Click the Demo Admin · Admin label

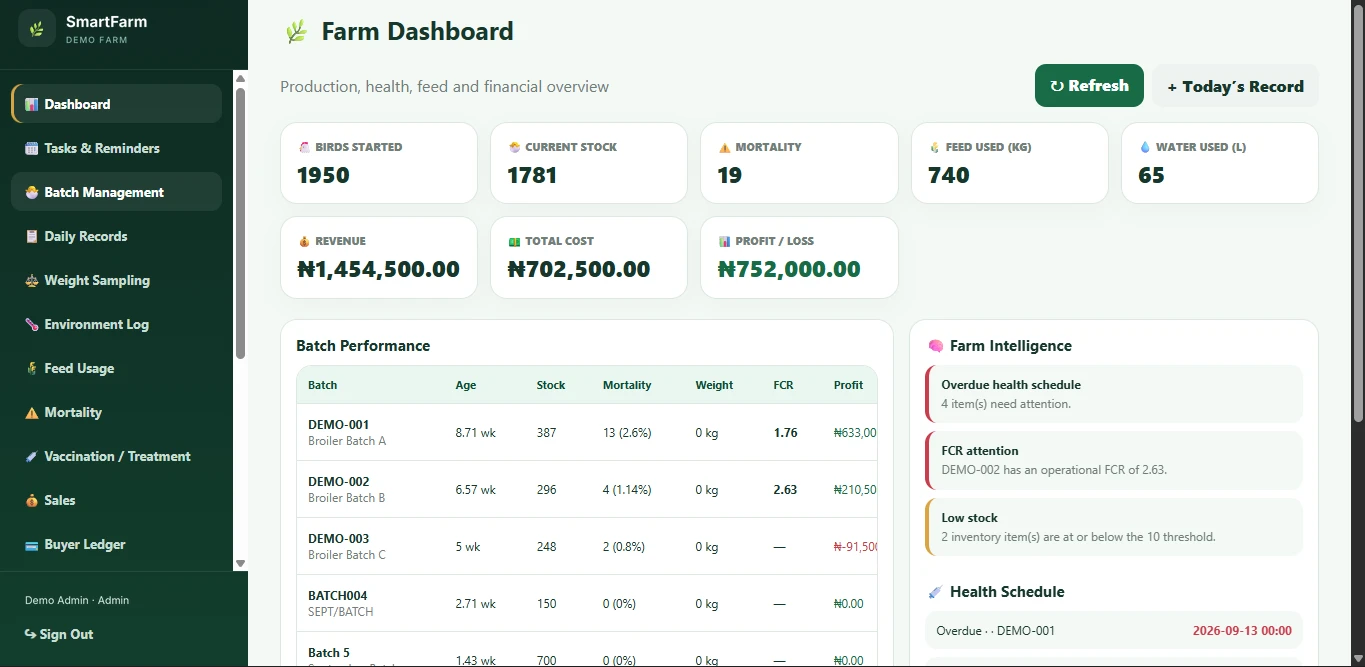(x=77, y=600)
